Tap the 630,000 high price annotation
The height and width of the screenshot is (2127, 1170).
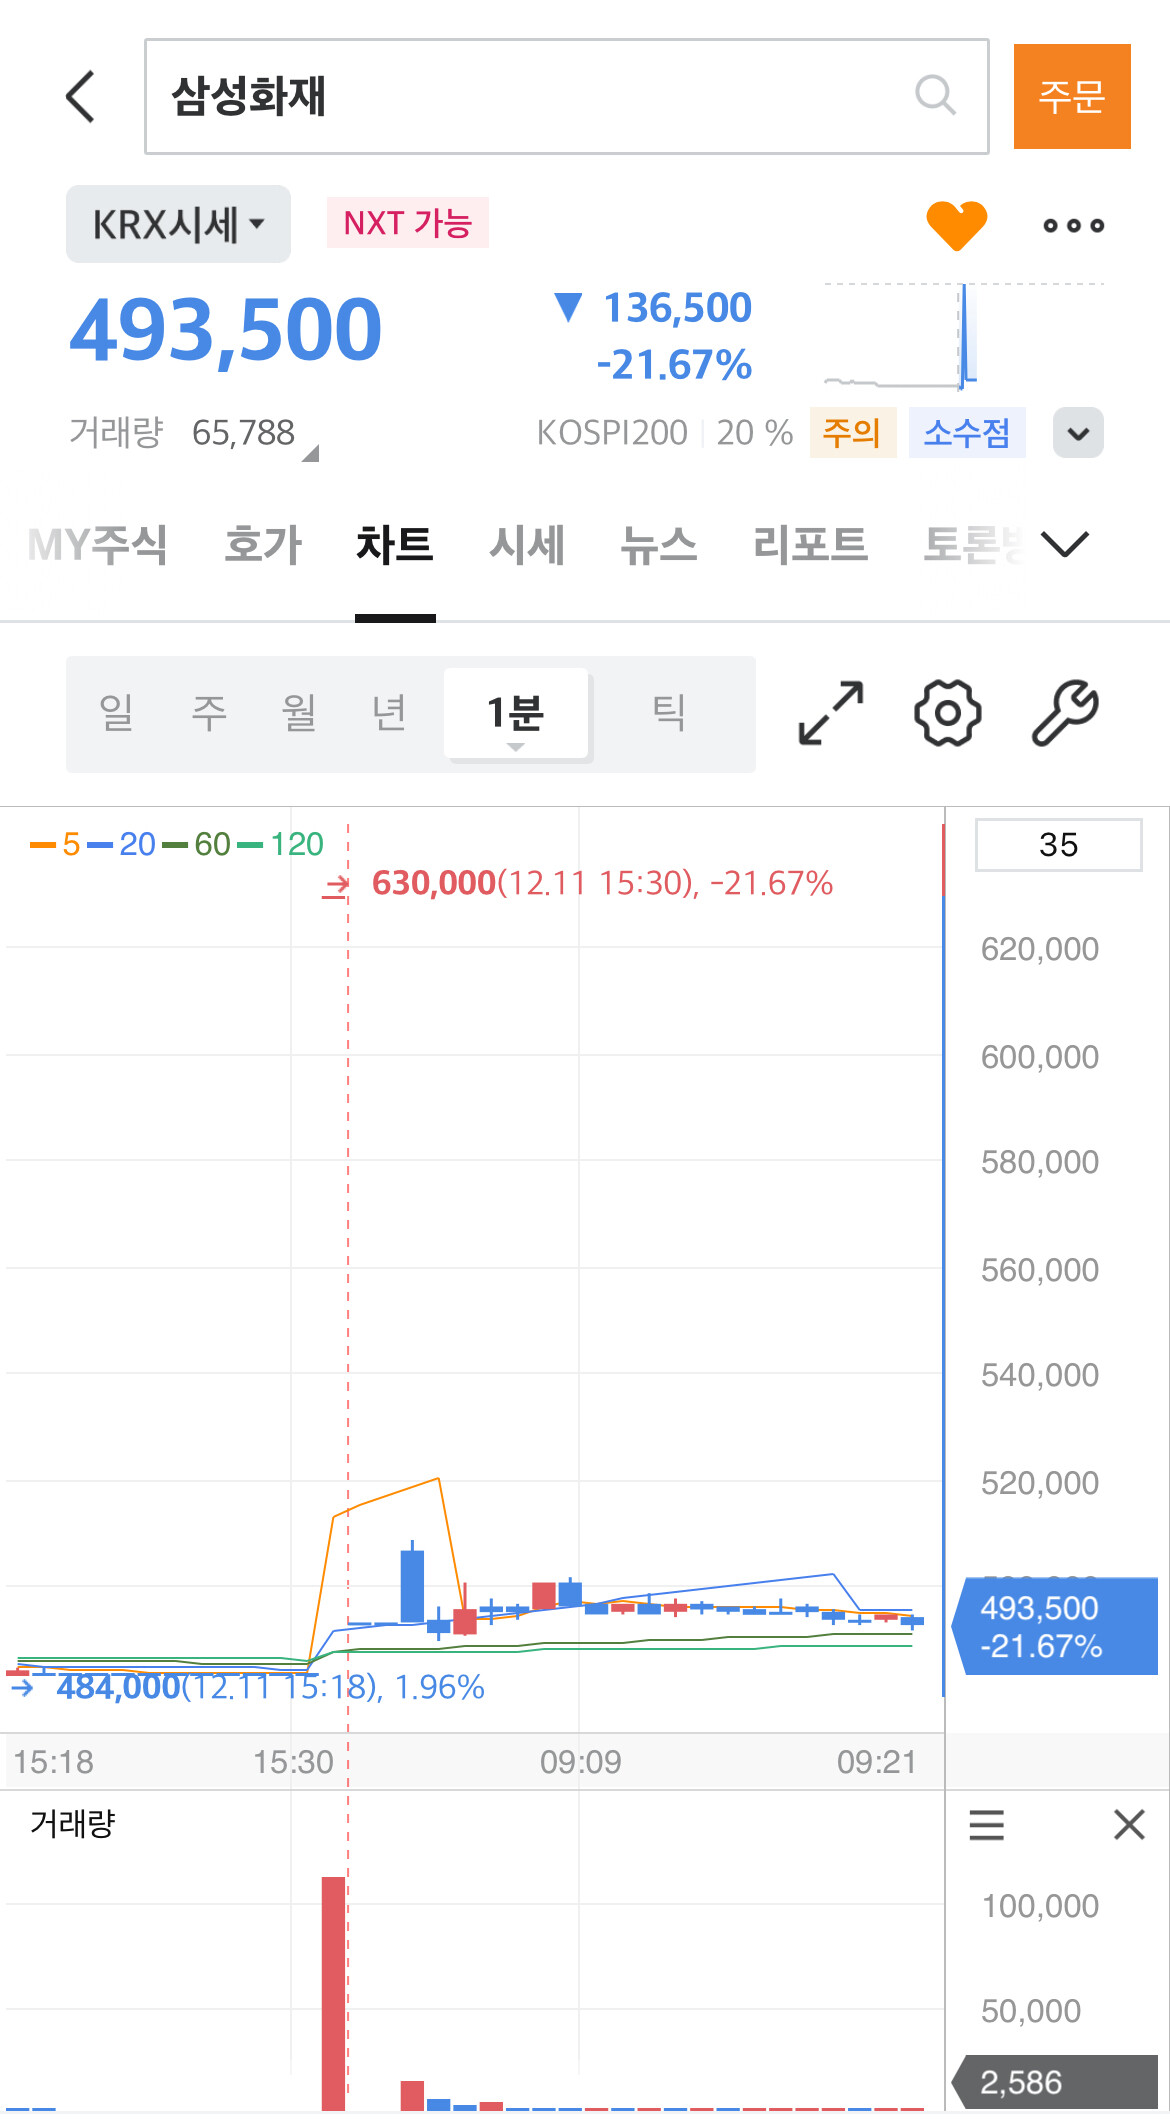pyautogui.click(x=601, y=884)
